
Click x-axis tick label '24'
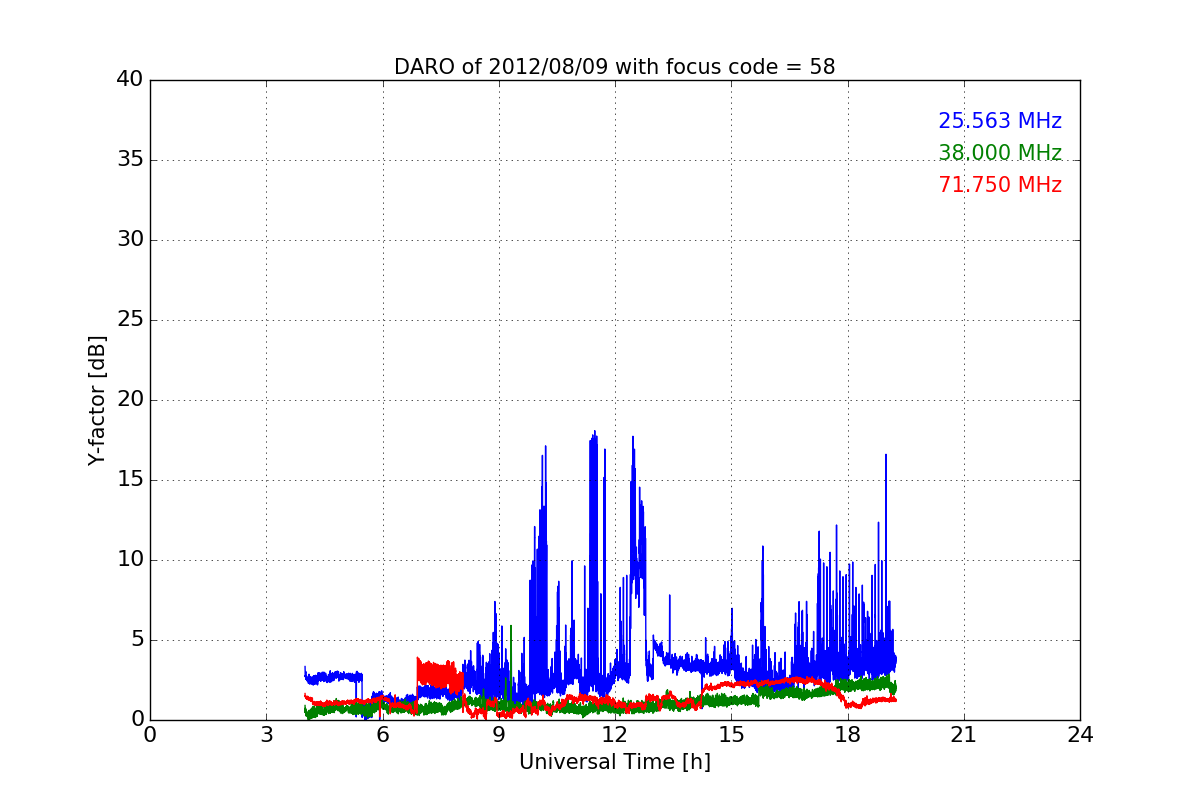(x=1080, y=734)
